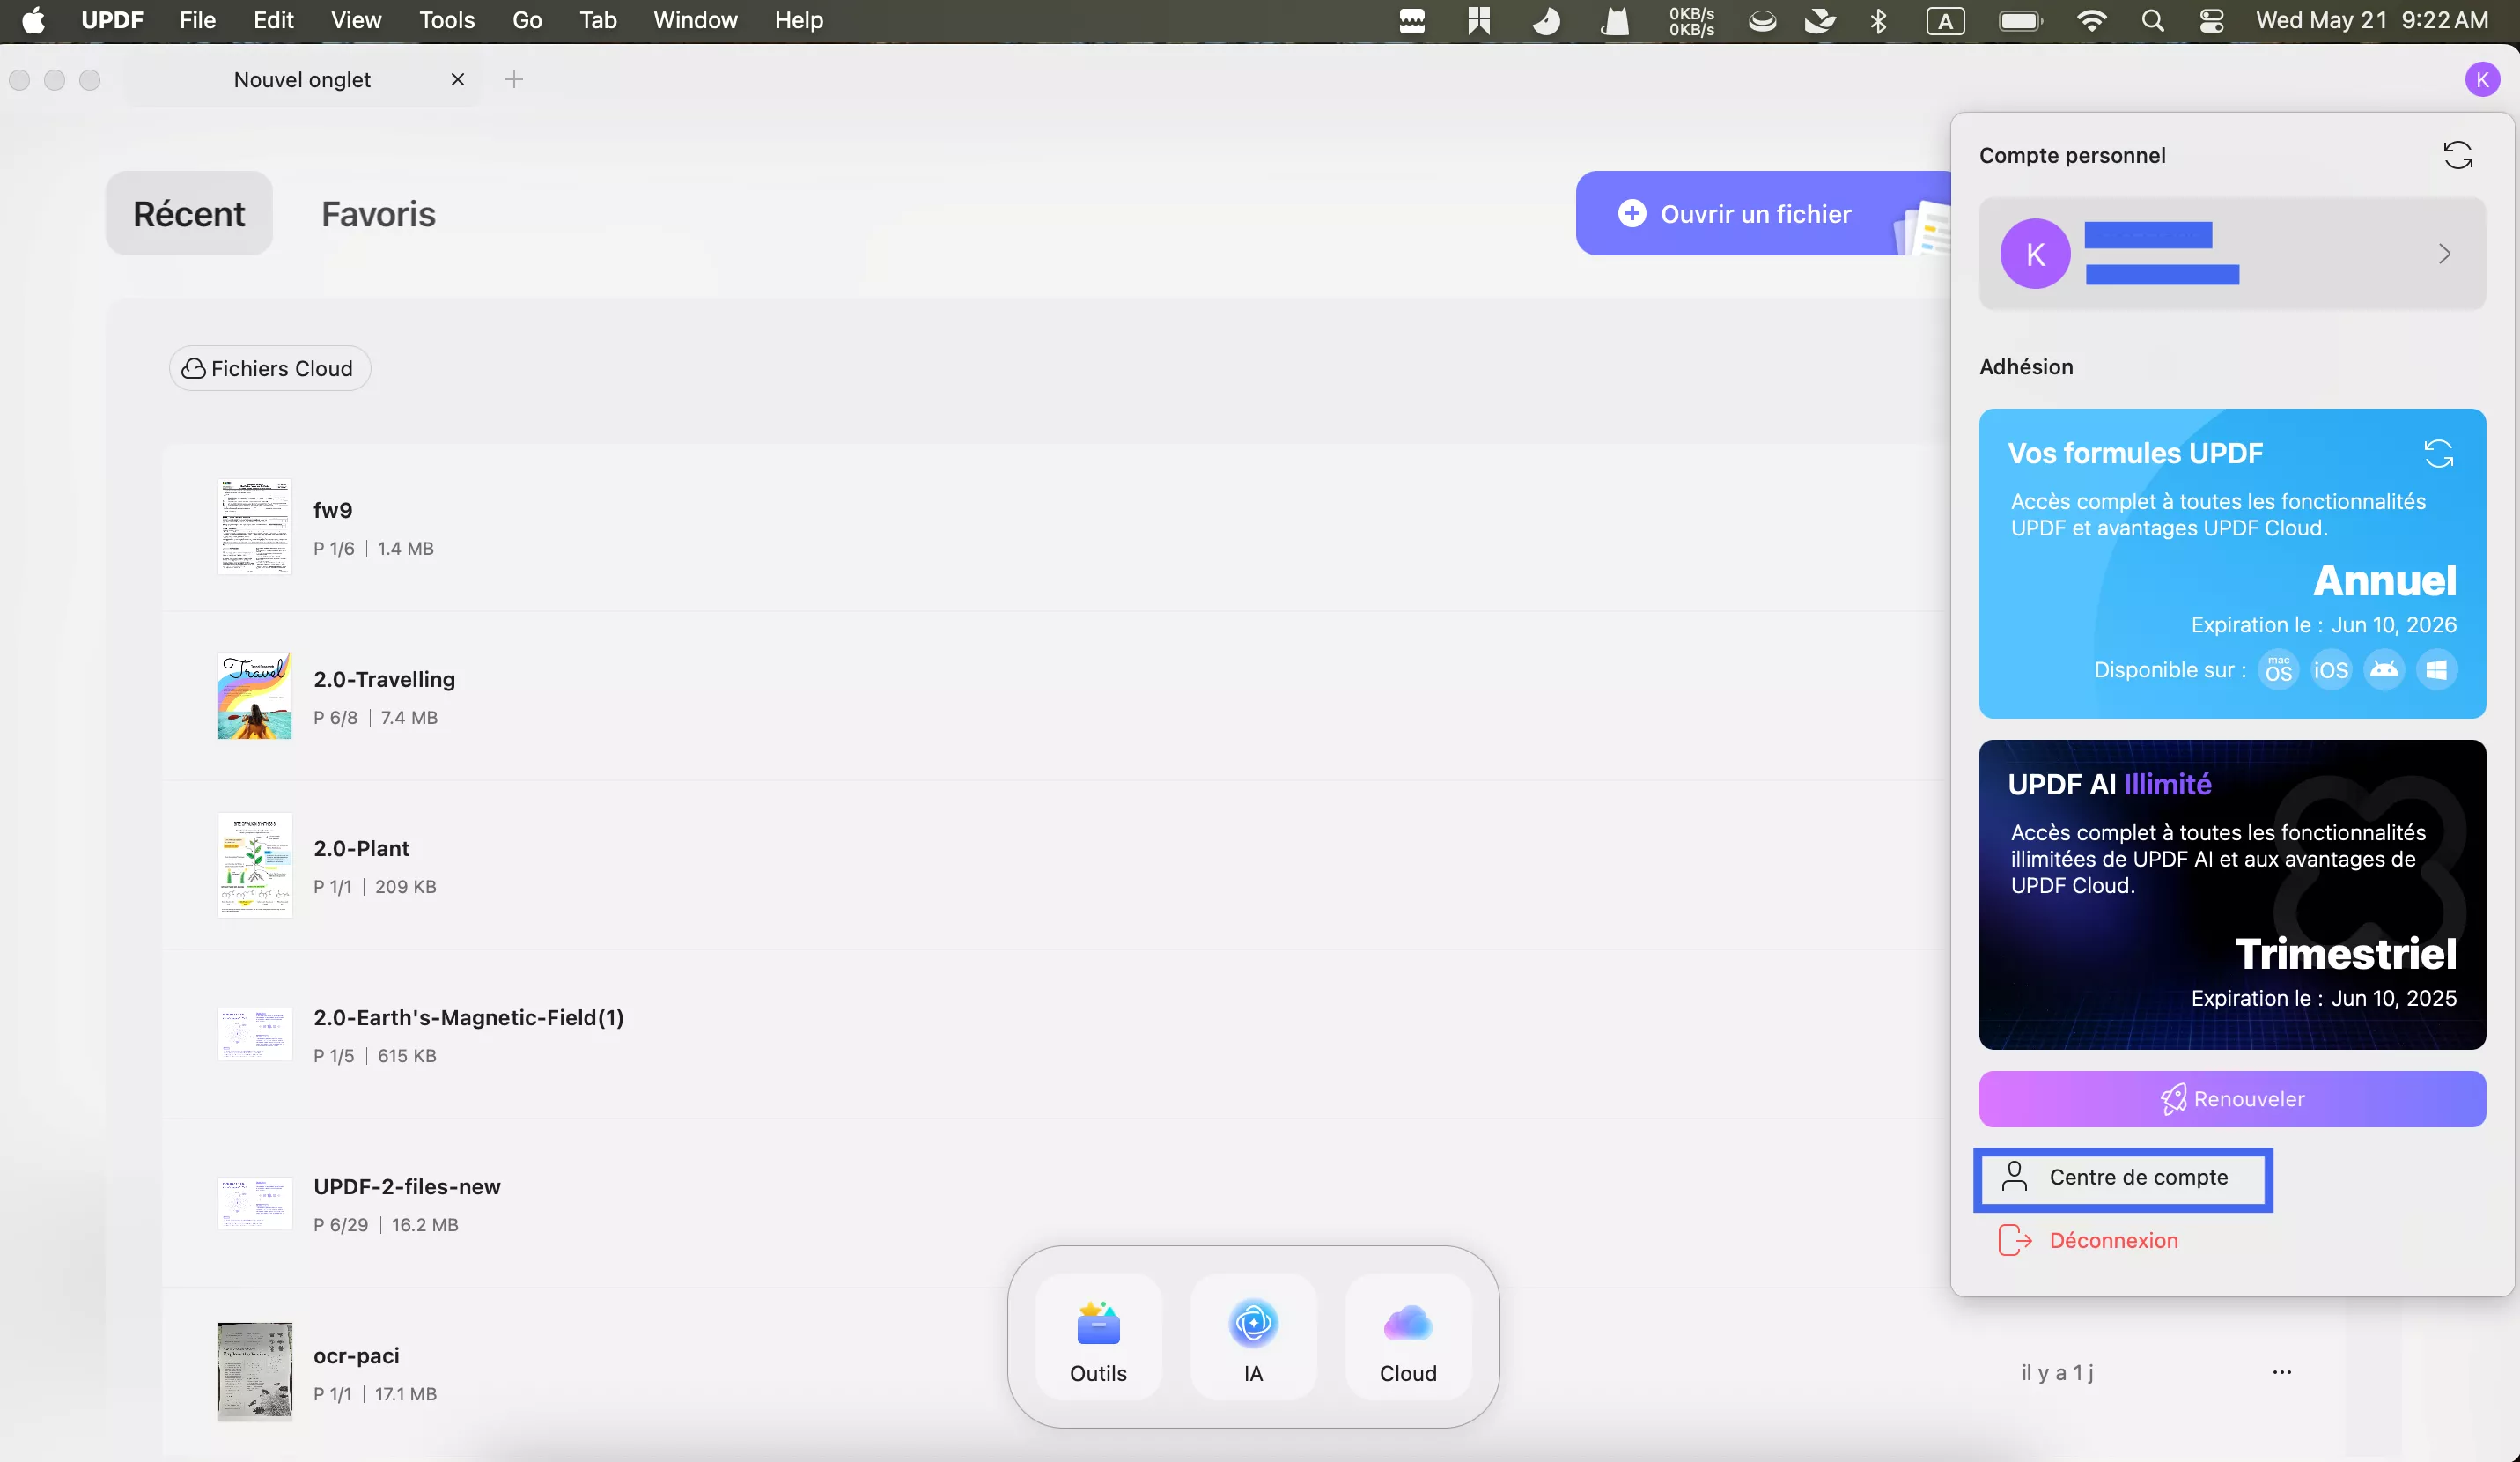Click the Vos formules UPDF card

click(x=2232, y=563)
